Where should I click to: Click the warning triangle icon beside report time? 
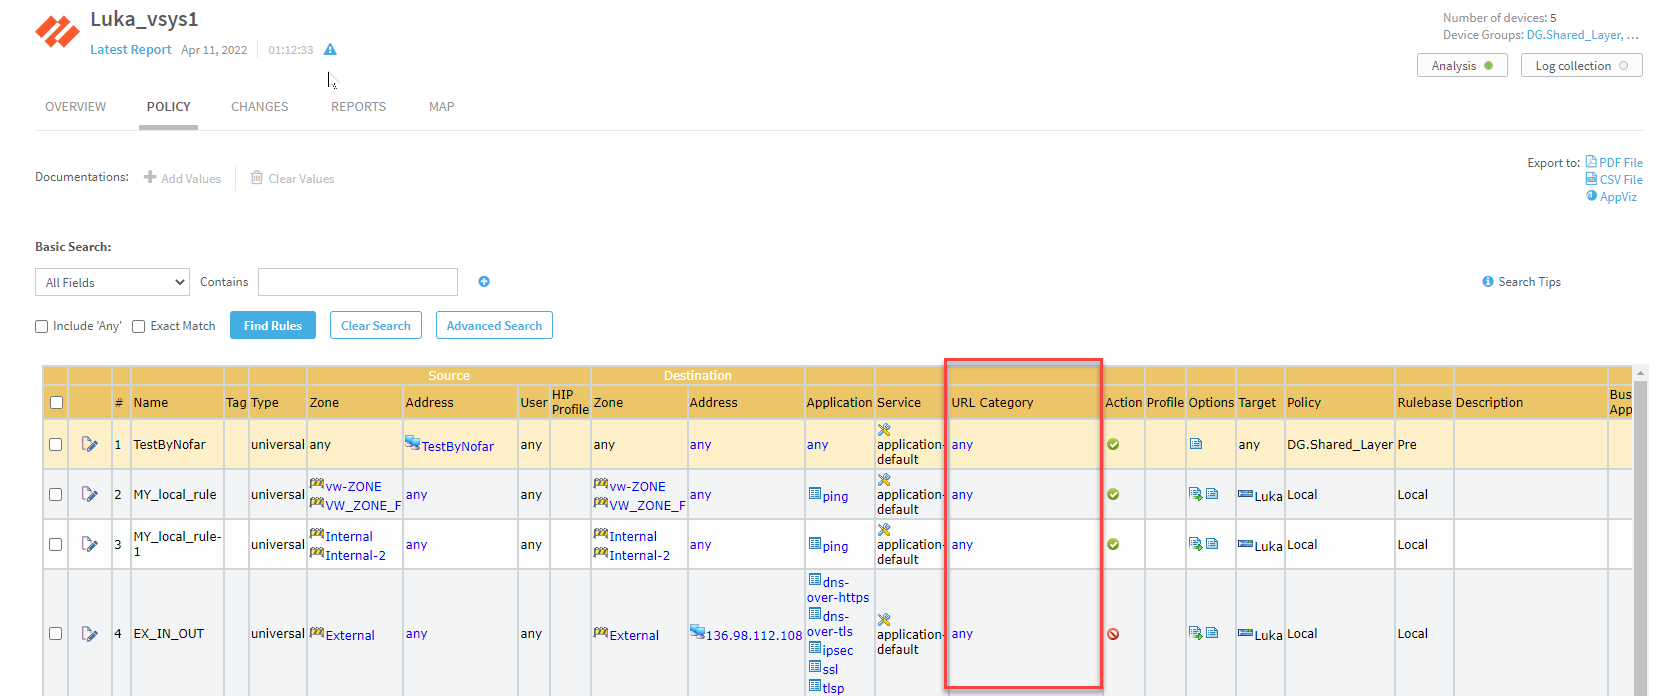pos(330,50)
